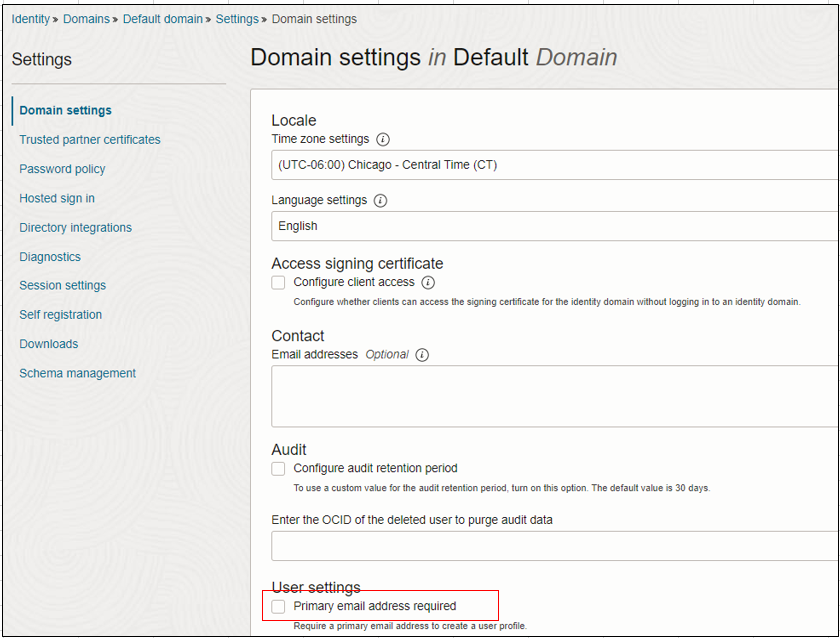
Task: Click the Settings breadcrumb link
Action: coord(237,19)
